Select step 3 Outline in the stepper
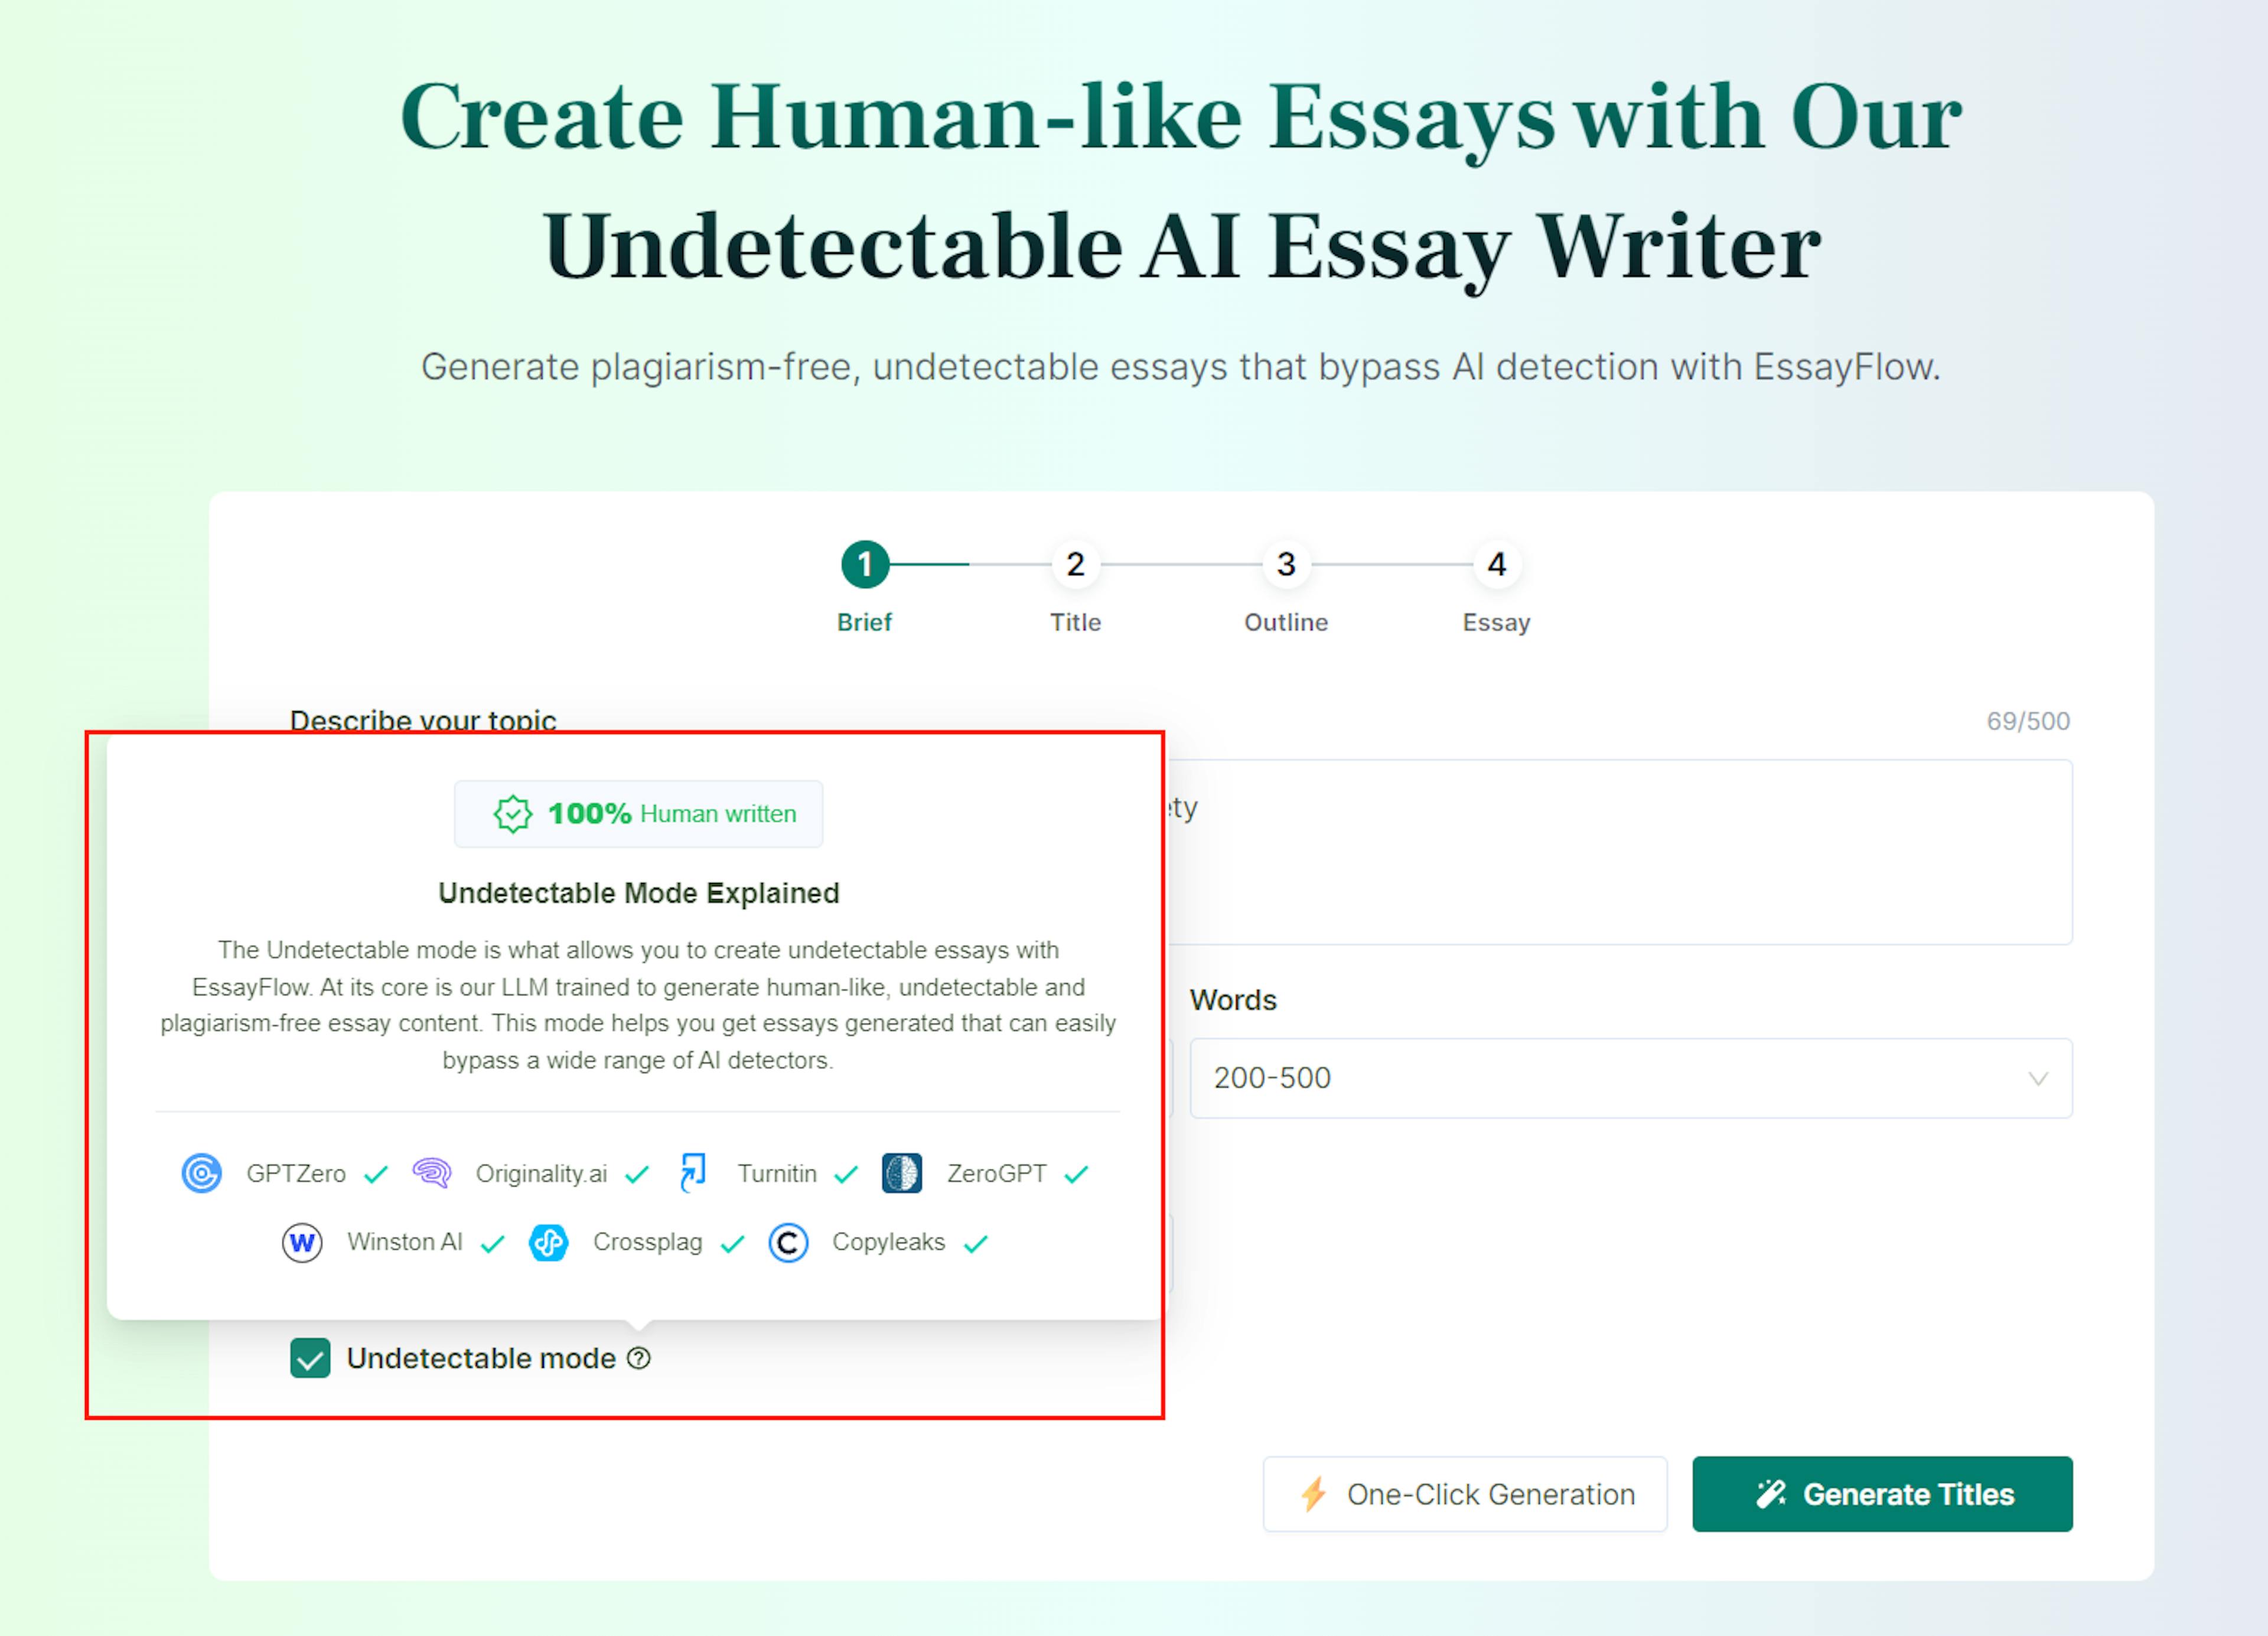This screenshot has width=2268, height=1636. [x=1286, y=564]
